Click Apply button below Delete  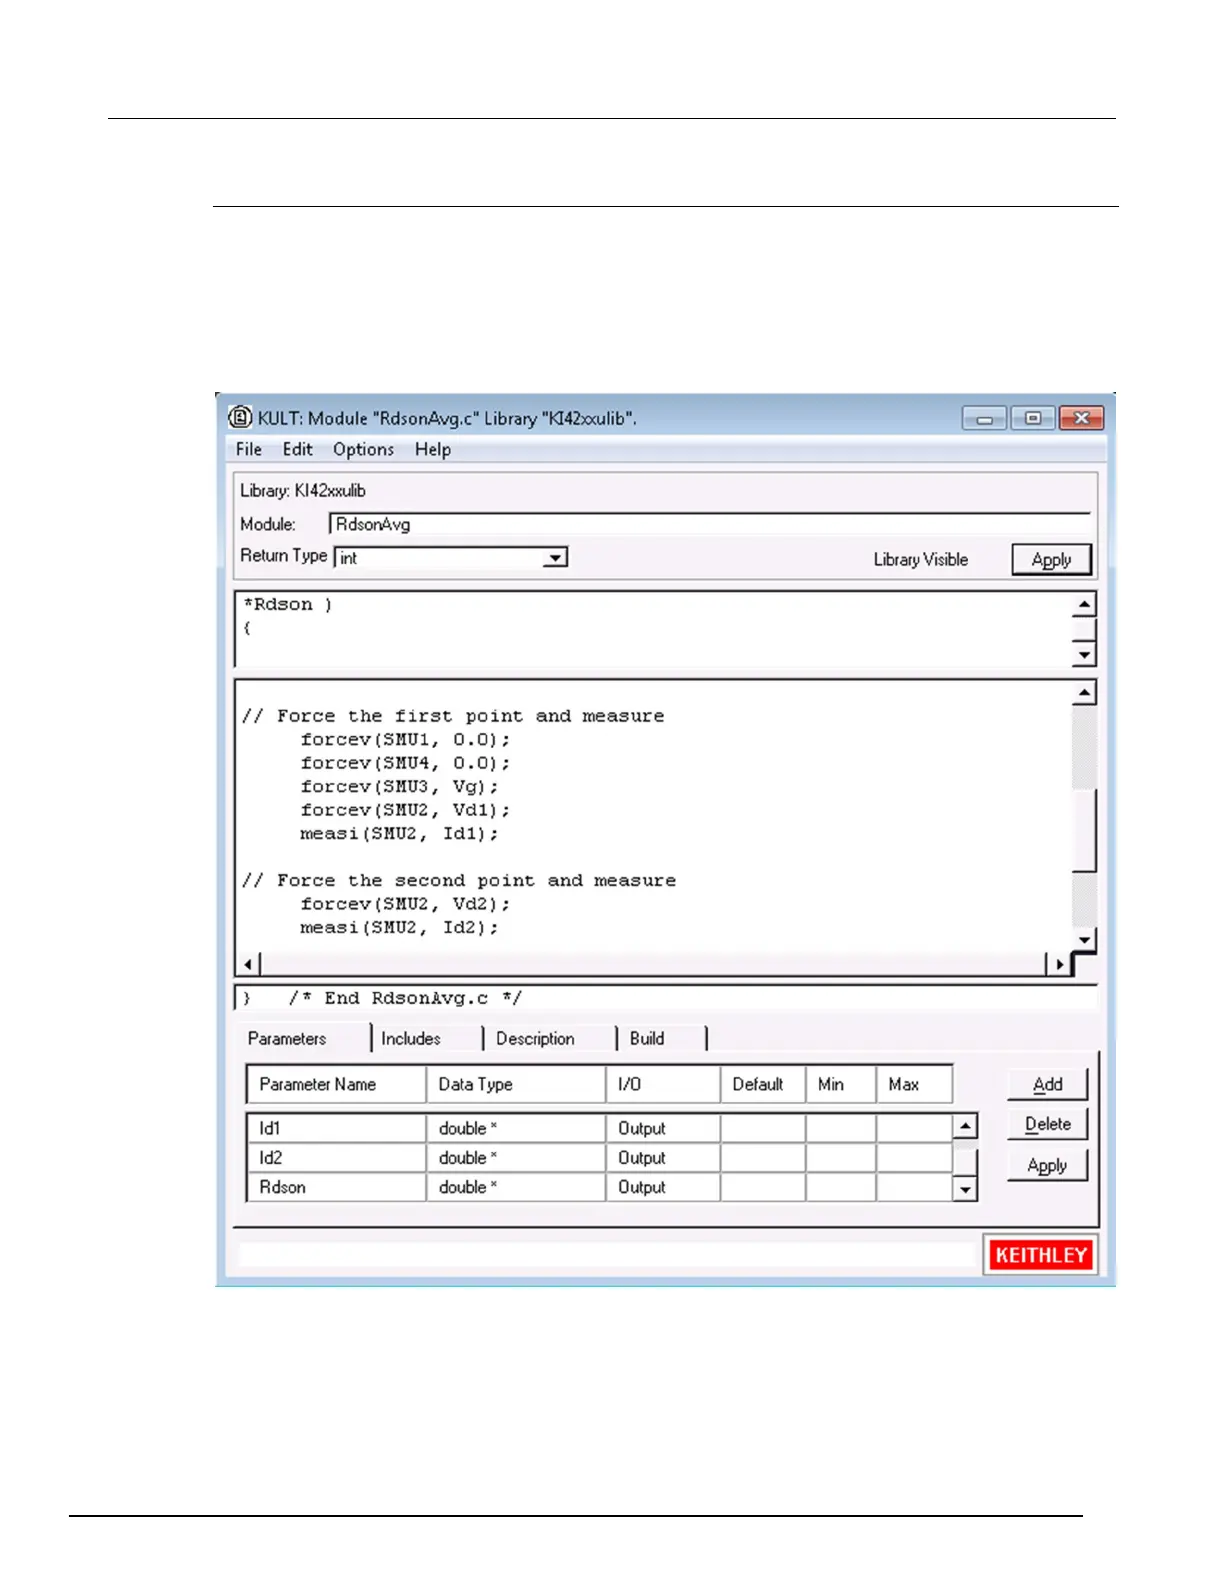[x=1047, y=1166]
